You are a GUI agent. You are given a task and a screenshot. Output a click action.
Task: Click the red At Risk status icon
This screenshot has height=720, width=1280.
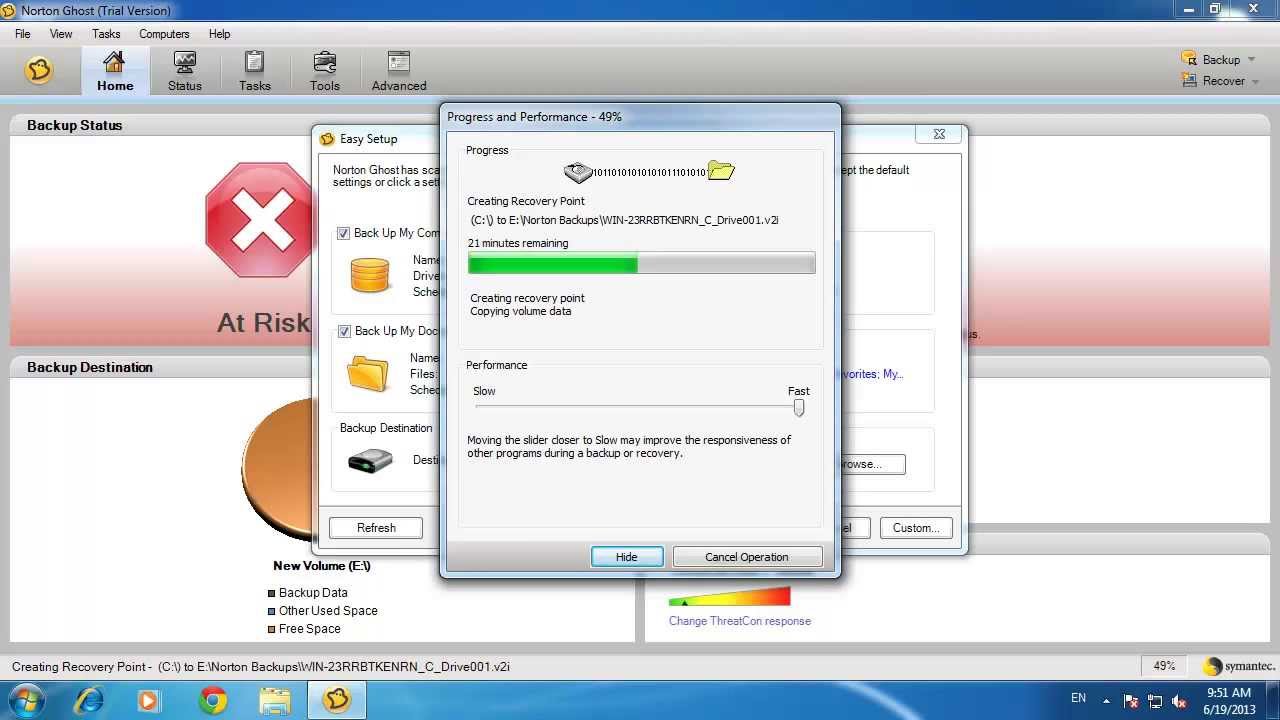[x=259, y=220]
